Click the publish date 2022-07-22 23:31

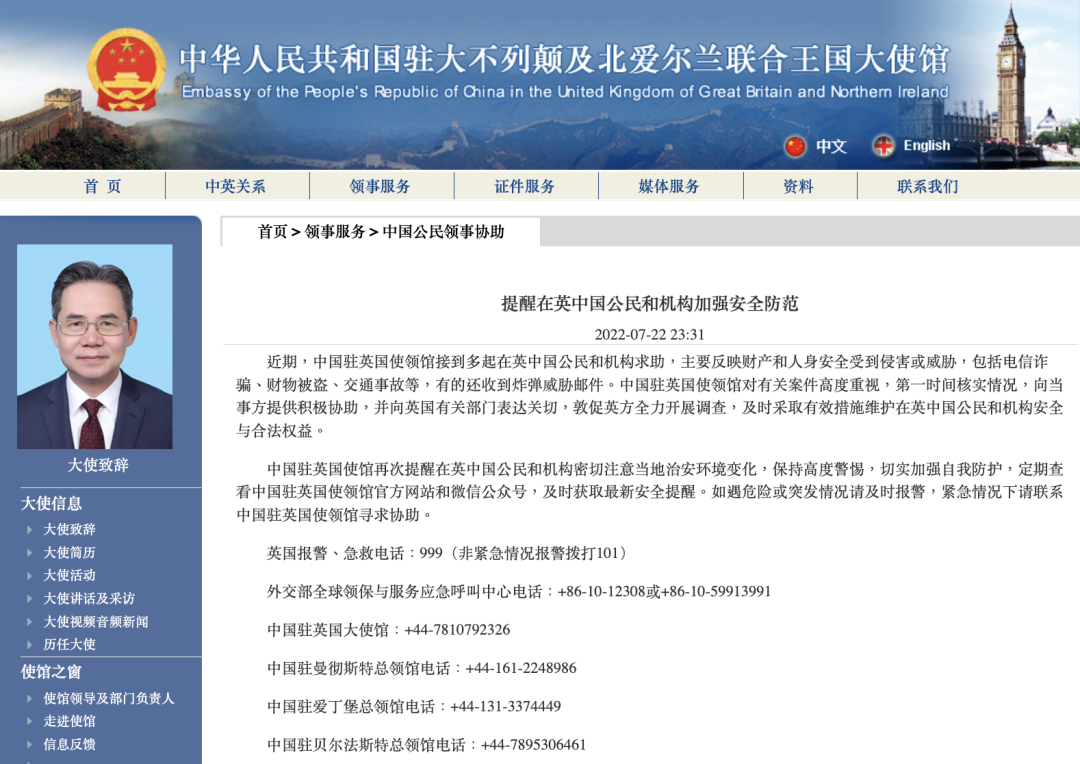pos(650,335)
